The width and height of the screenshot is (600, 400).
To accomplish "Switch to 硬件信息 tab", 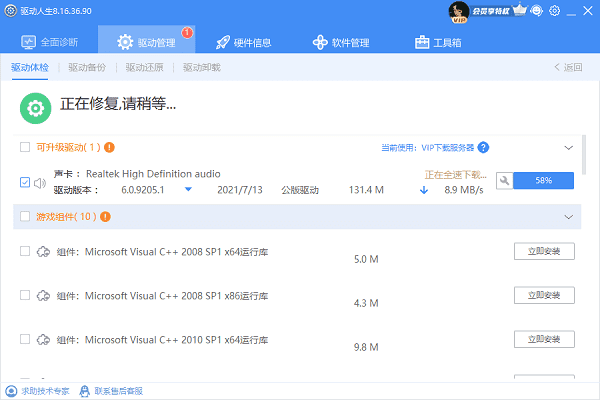I will 244,42.
